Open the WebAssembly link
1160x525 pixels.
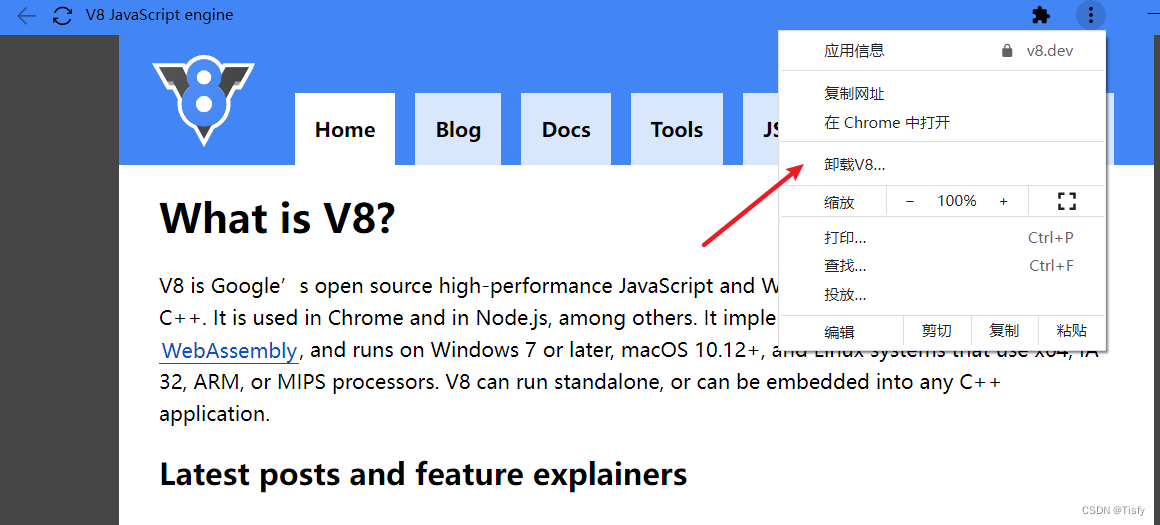click(229, 350)
